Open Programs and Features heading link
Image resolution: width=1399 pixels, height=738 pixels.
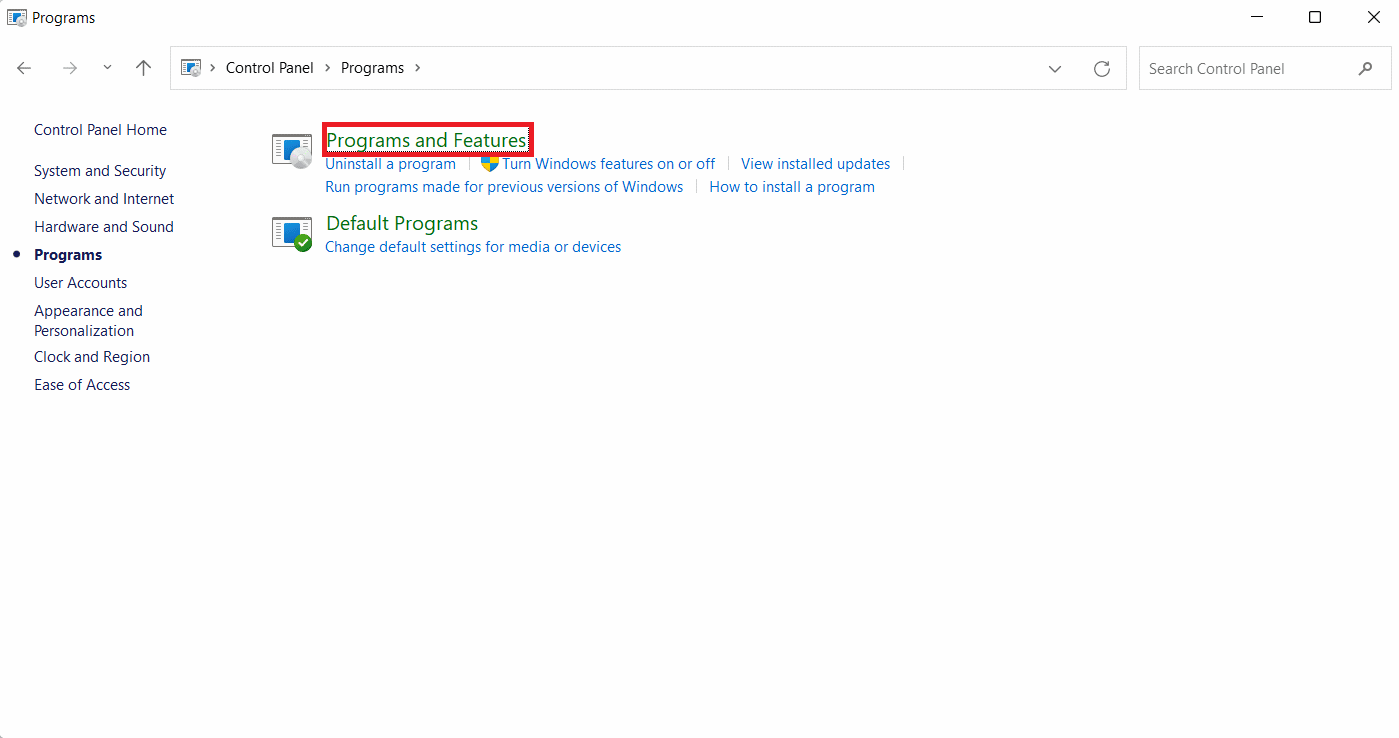pyautogui.click(x=427, y=140)
